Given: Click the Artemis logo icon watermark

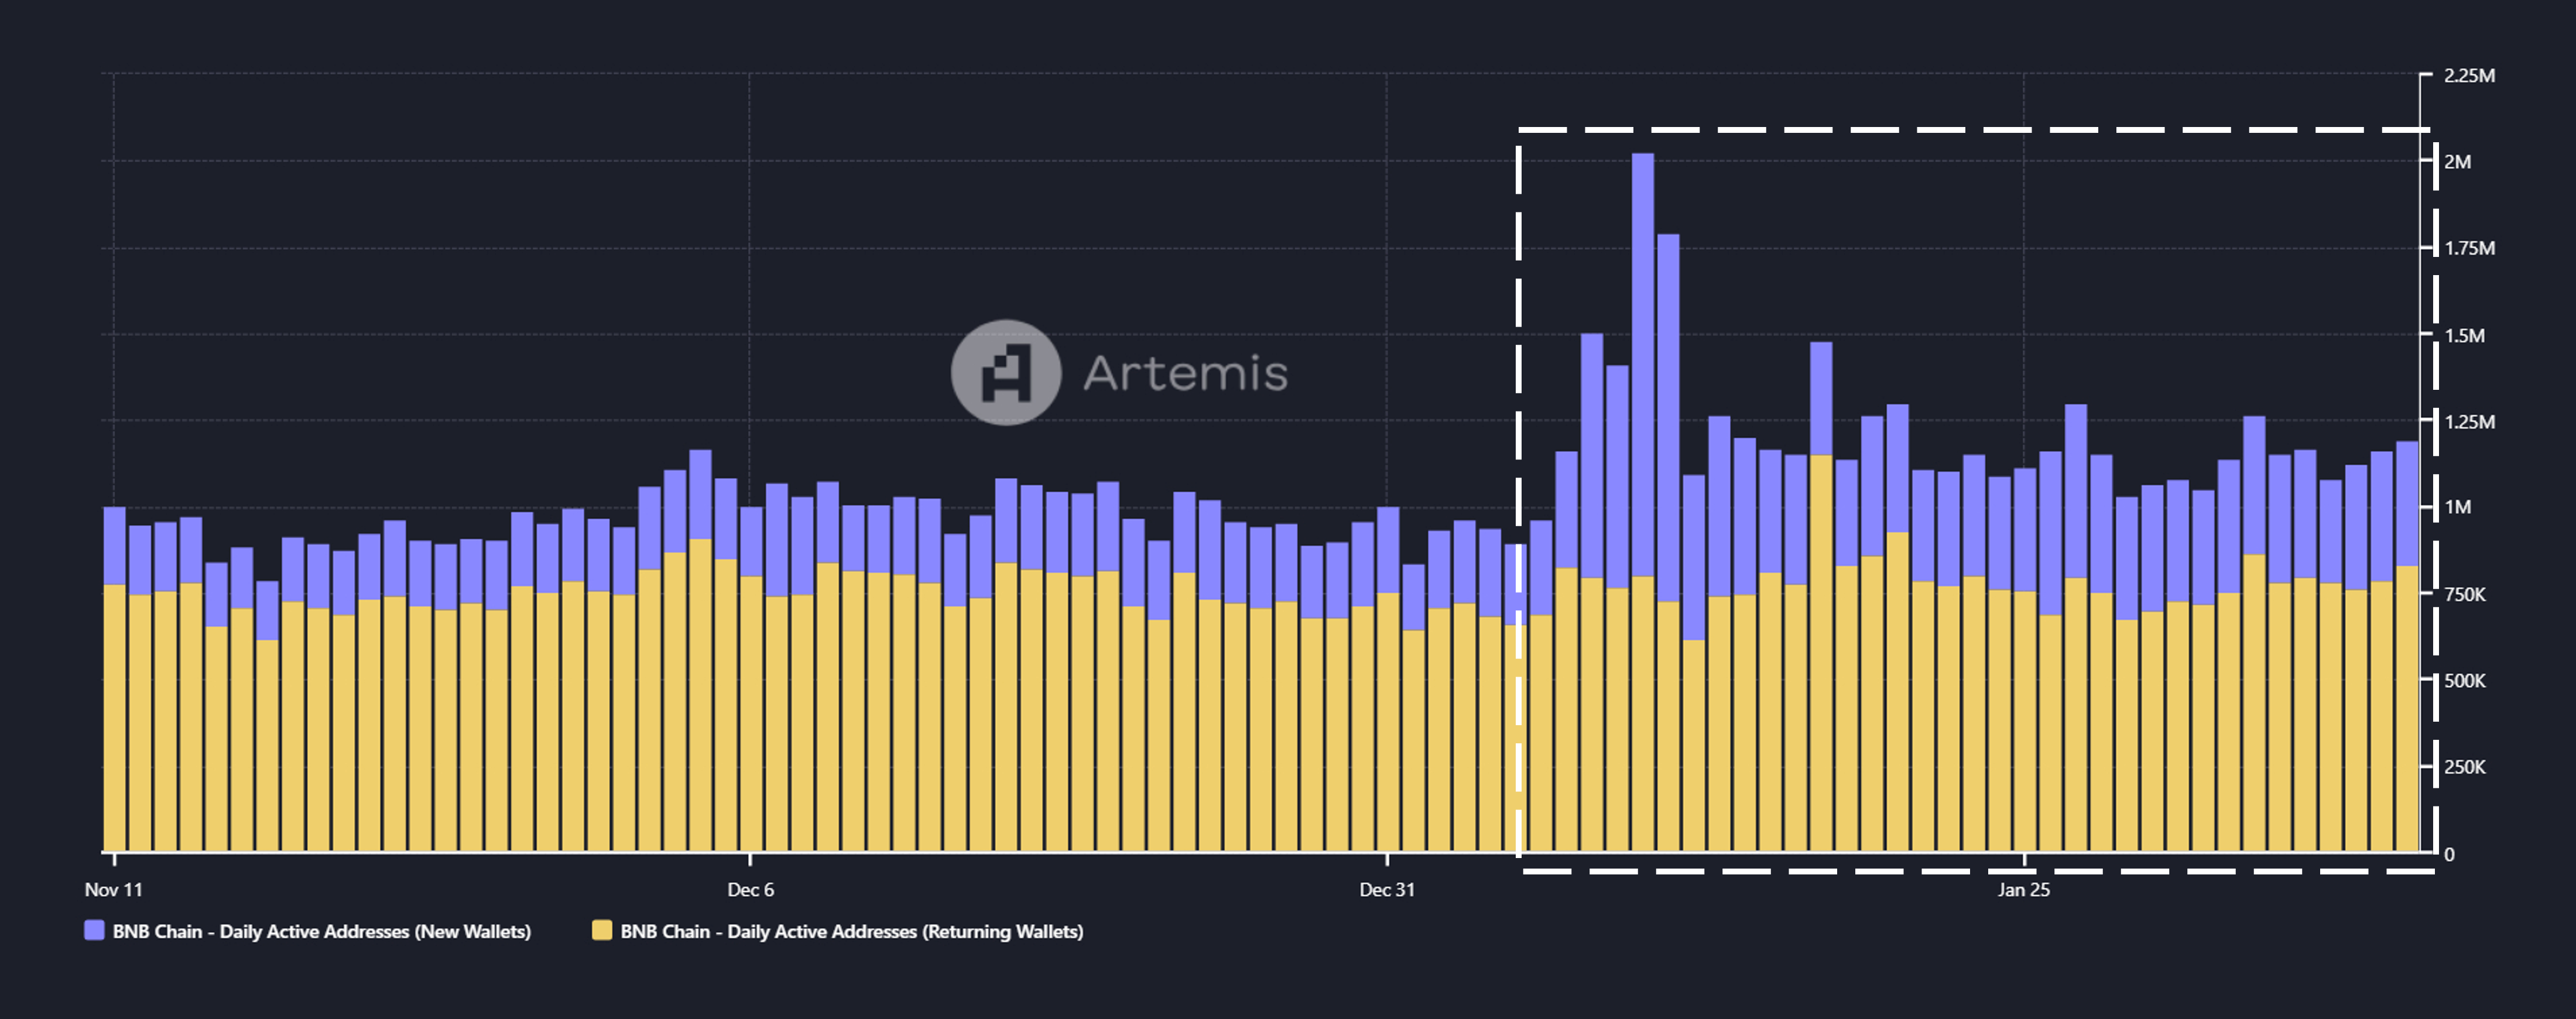Looking at the screenshot, I should coord(1005,373).
